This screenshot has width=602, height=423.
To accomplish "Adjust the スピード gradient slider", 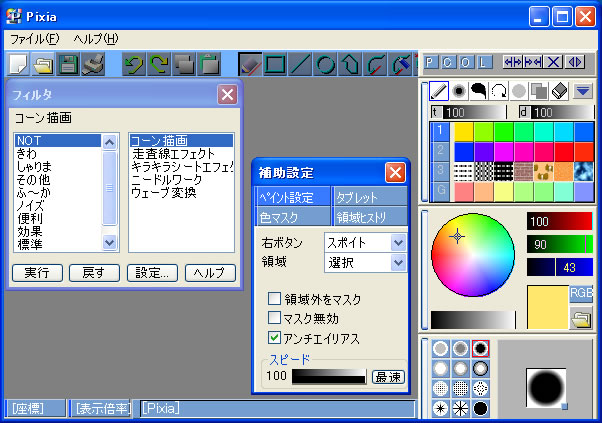I will tap(329, 377).
